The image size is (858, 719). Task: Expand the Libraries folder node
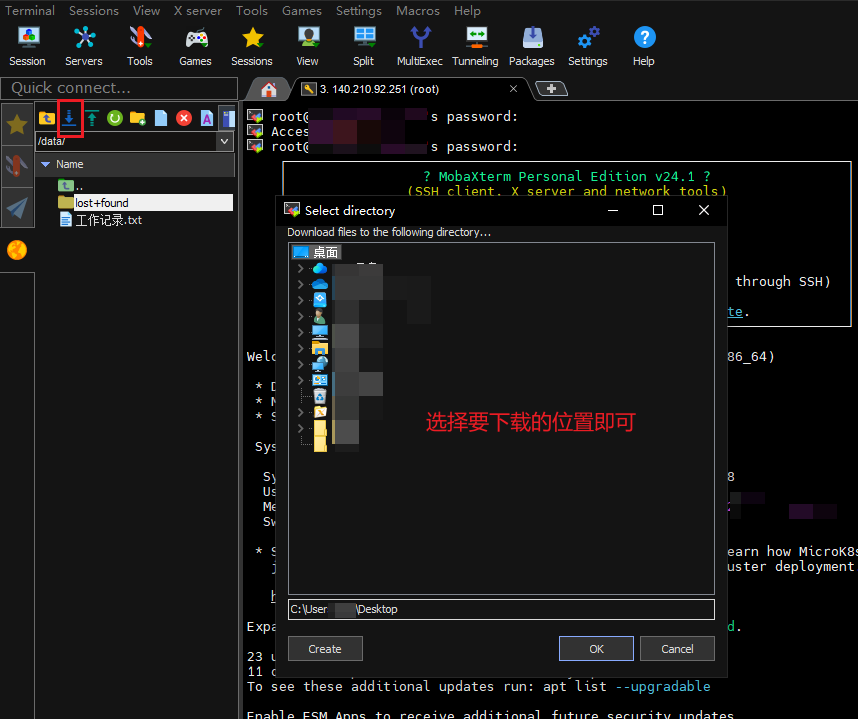click(x=300, y=348)
